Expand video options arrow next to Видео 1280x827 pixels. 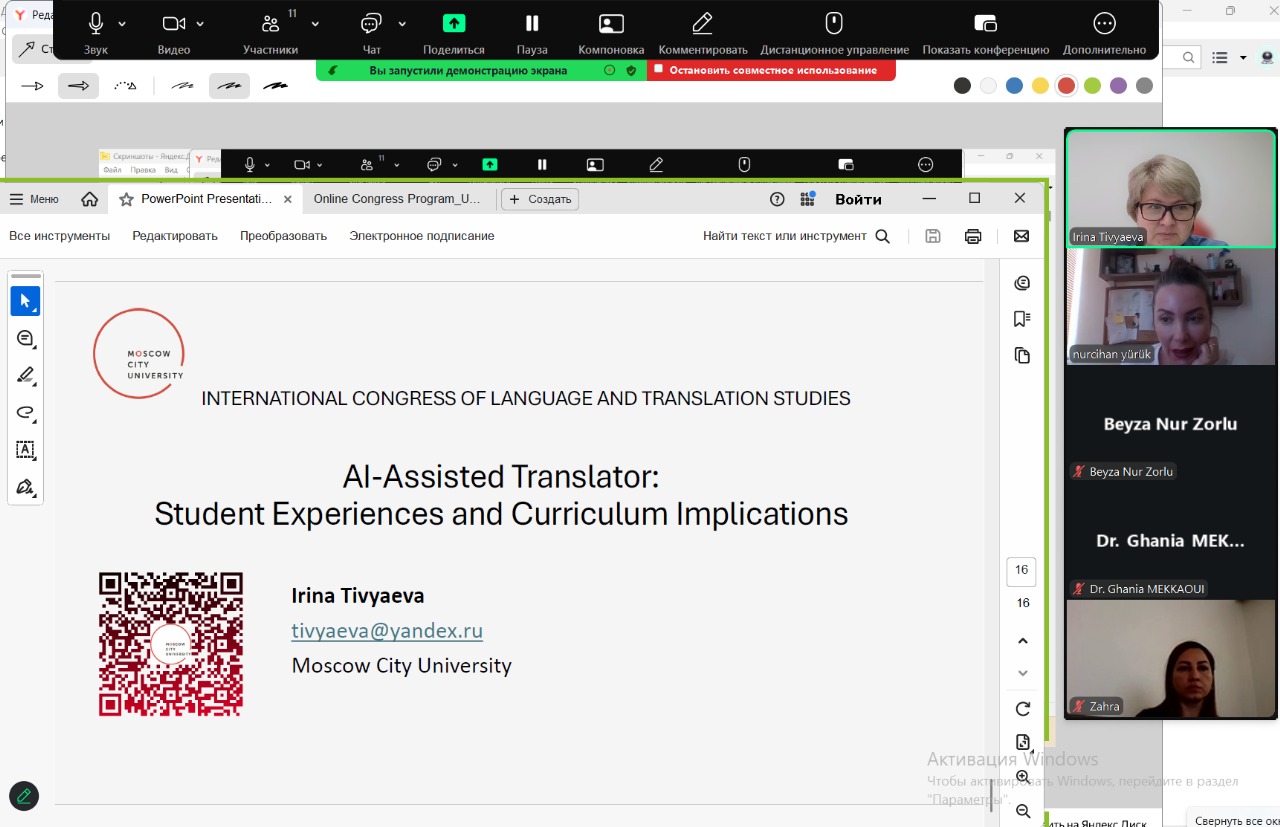click(x=200, y=23)
